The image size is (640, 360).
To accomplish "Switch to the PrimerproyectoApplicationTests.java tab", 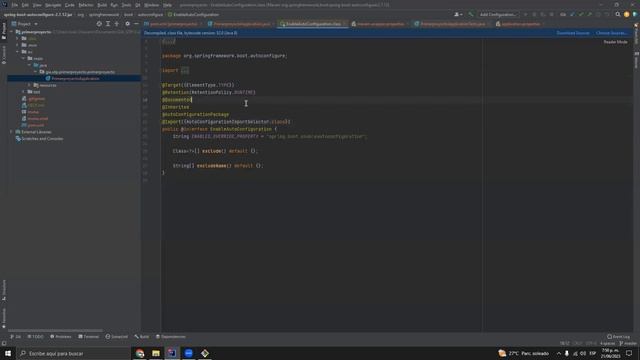I will tap(452, 24).
